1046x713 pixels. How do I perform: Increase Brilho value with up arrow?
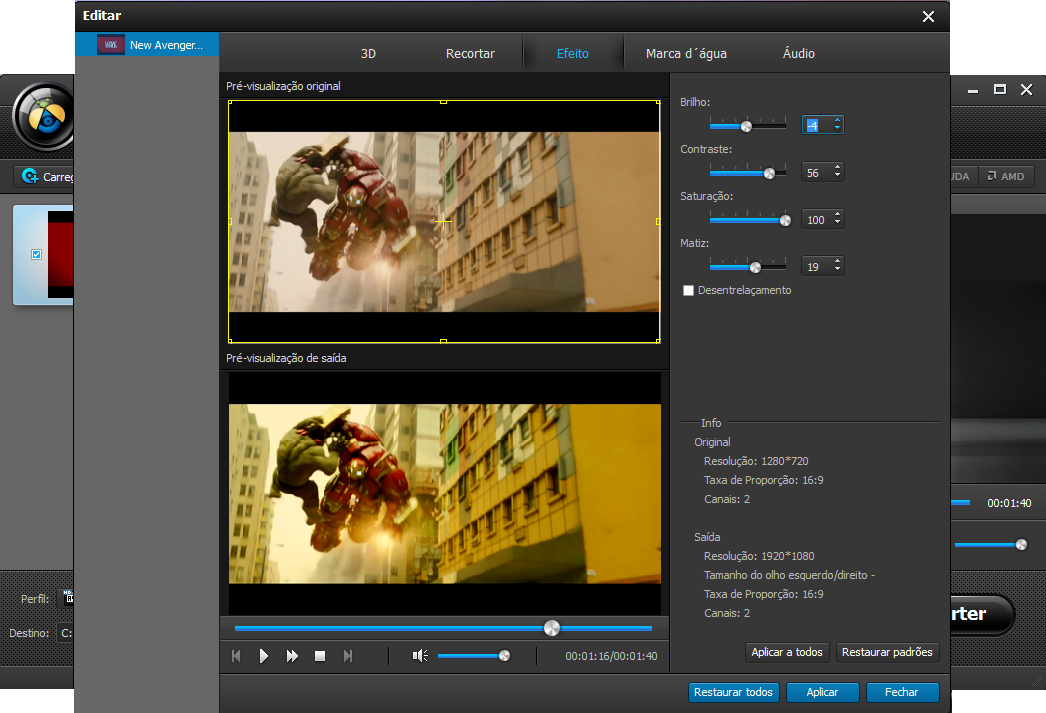(837, 120)
